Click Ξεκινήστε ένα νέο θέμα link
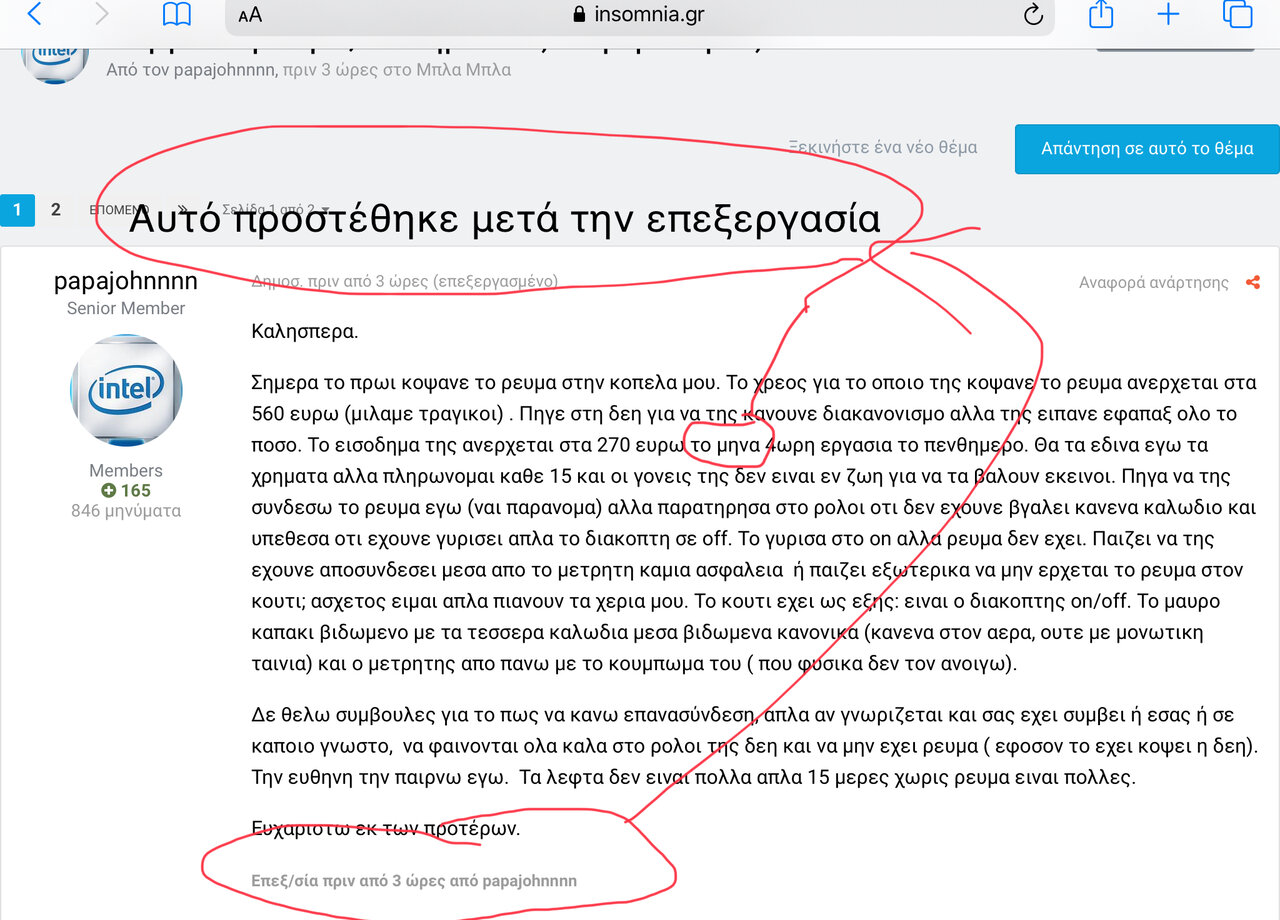 882,147
